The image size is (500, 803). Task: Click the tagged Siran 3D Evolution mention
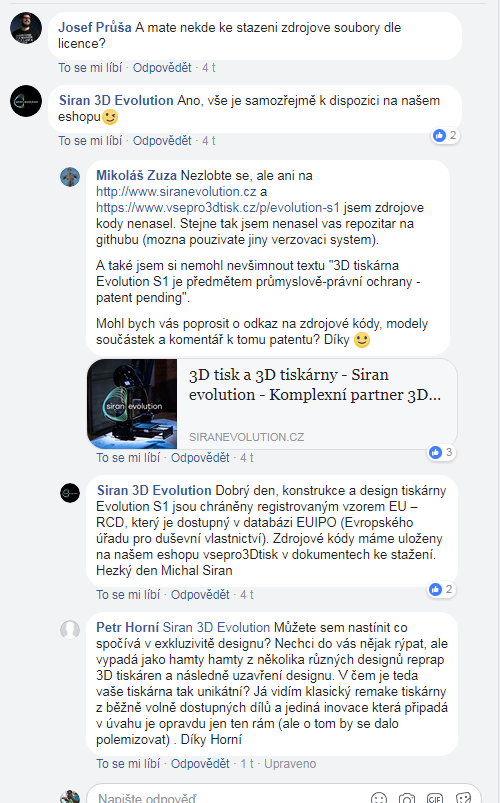point(216,627)
